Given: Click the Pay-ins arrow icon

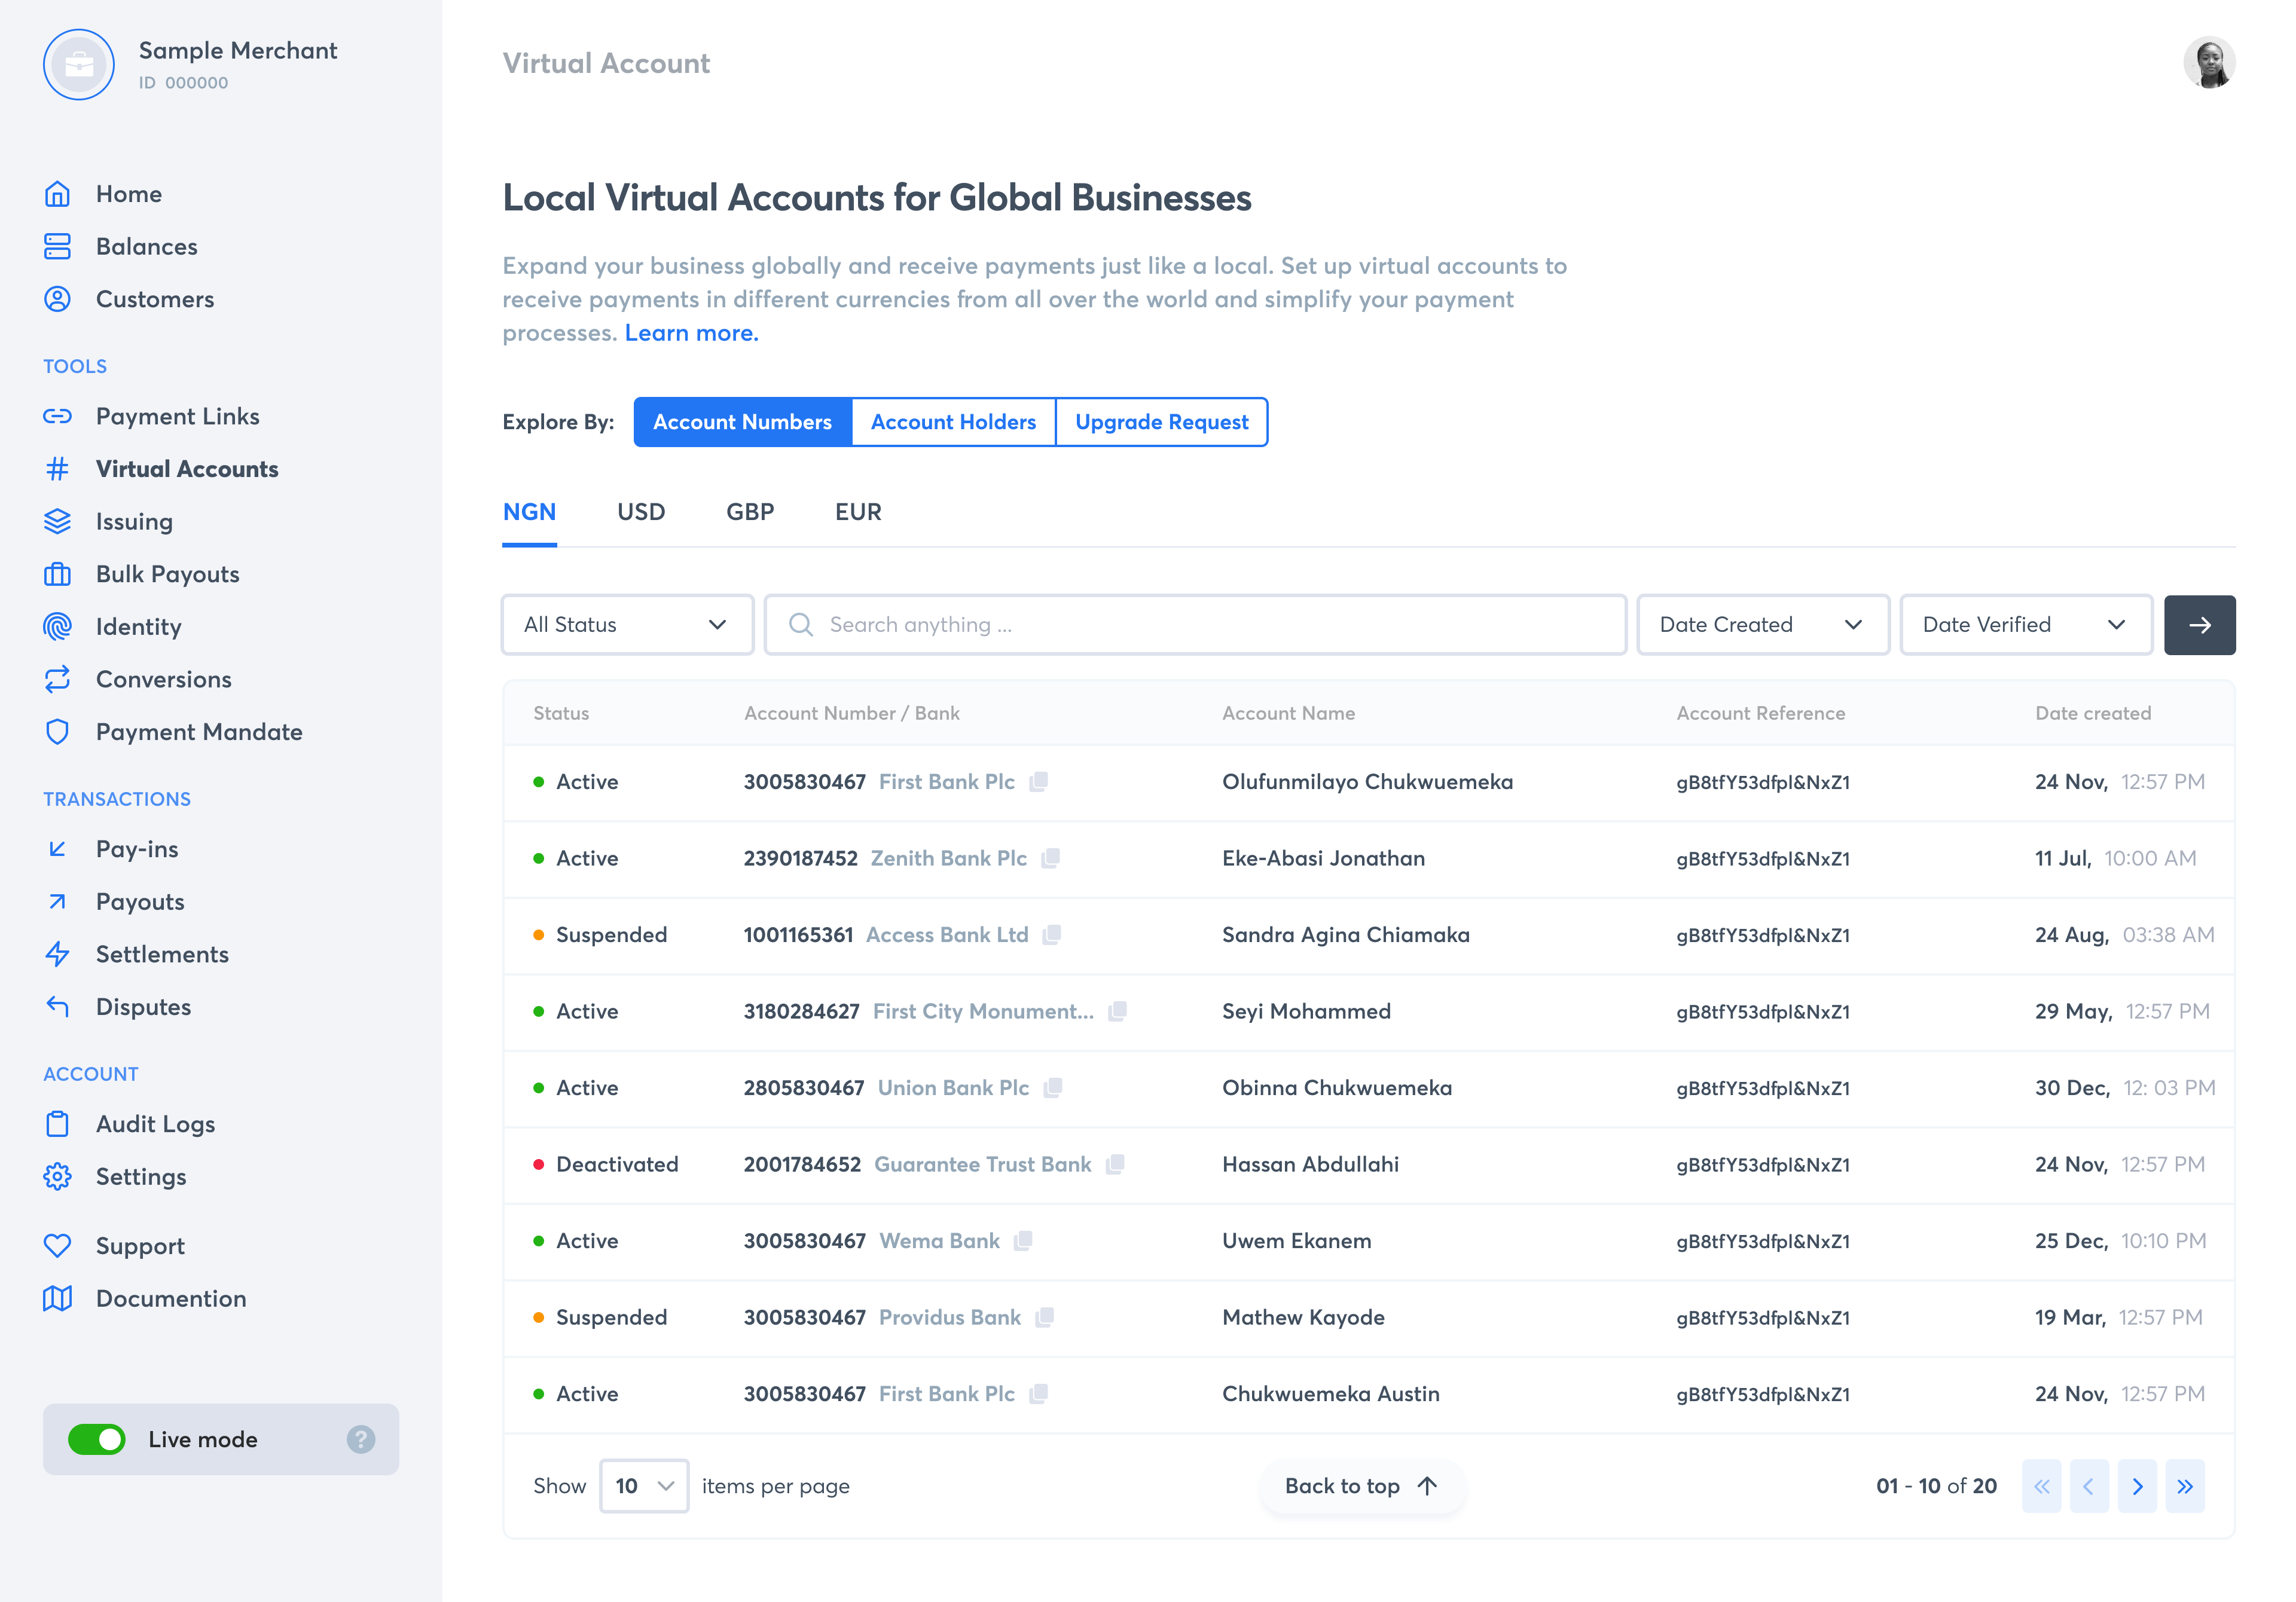Looking at the screenshot, I should pos(57,849).
